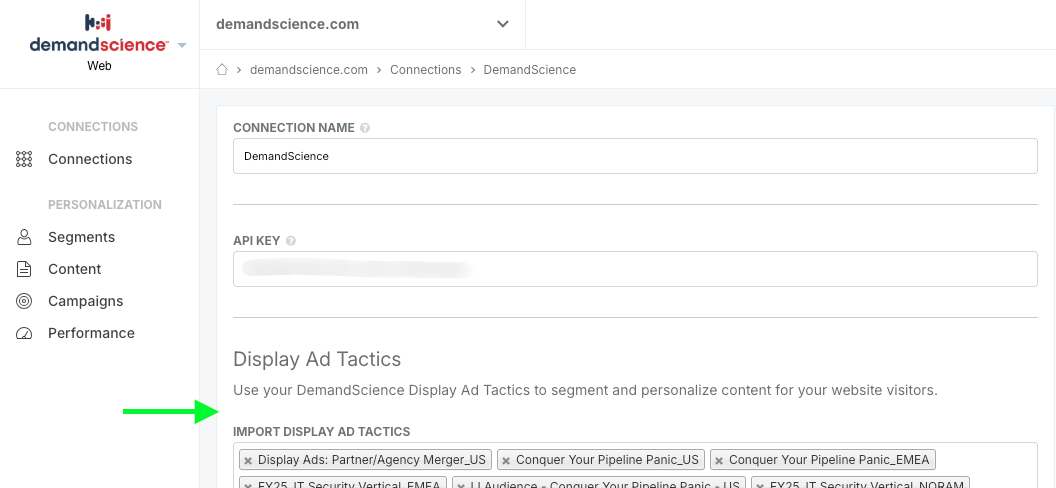Click the Connections grid icon in sidebar
Viewport: 1056px width, 488px height.
pos(24,159)
